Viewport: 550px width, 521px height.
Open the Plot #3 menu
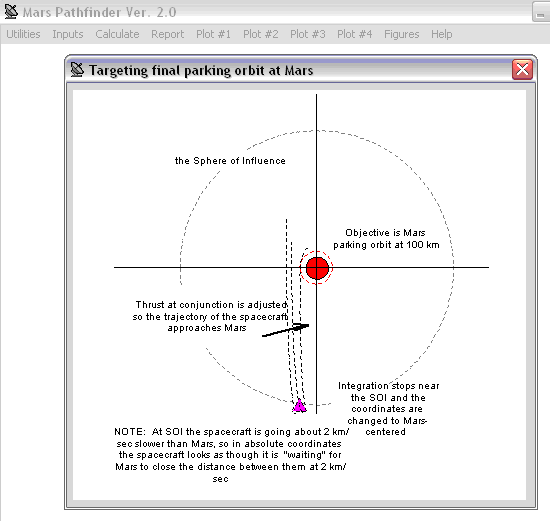[308, 34]
